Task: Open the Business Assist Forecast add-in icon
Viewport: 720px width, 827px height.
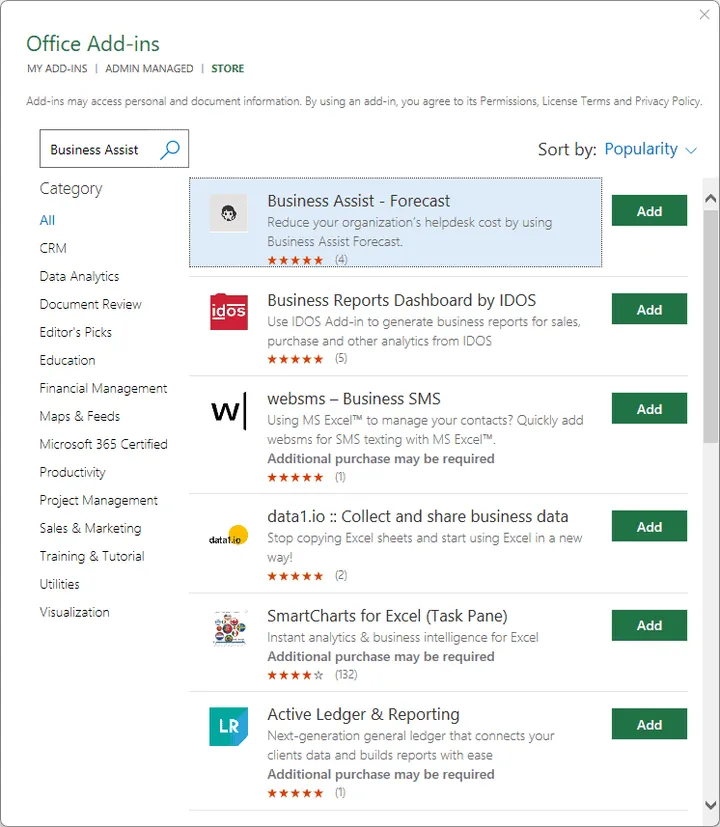Action: click(x=229, y=214)
